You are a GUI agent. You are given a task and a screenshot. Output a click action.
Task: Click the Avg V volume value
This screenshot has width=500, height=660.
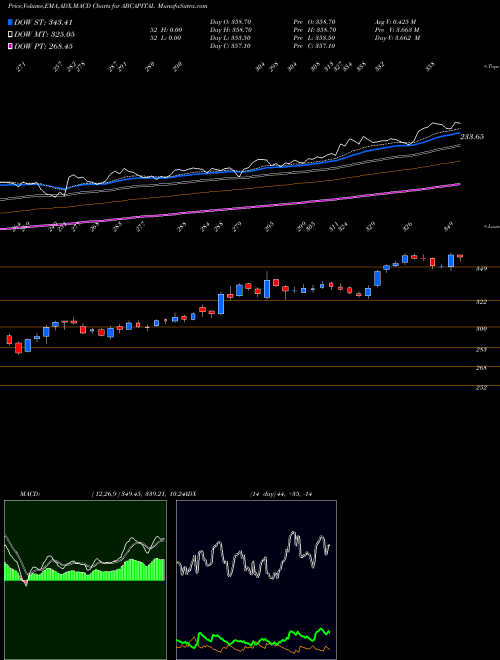pos(396,22)
